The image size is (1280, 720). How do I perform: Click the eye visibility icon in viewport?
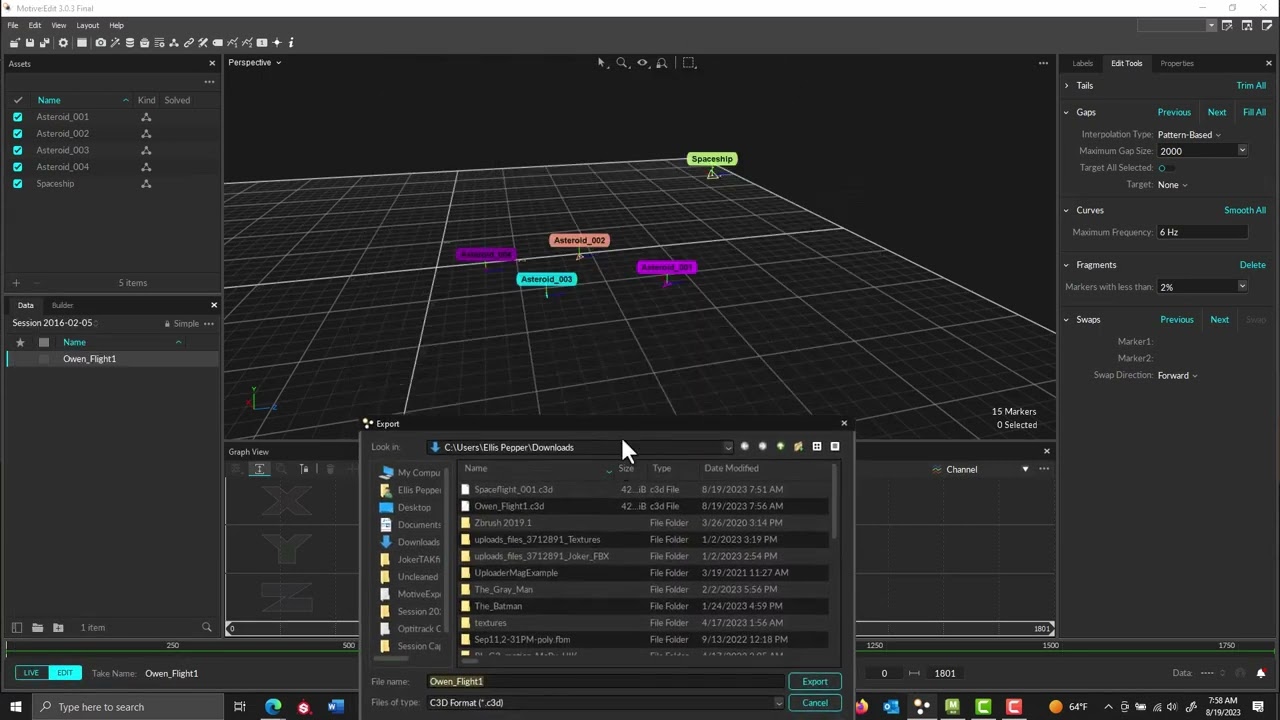[x=642, y=63]
